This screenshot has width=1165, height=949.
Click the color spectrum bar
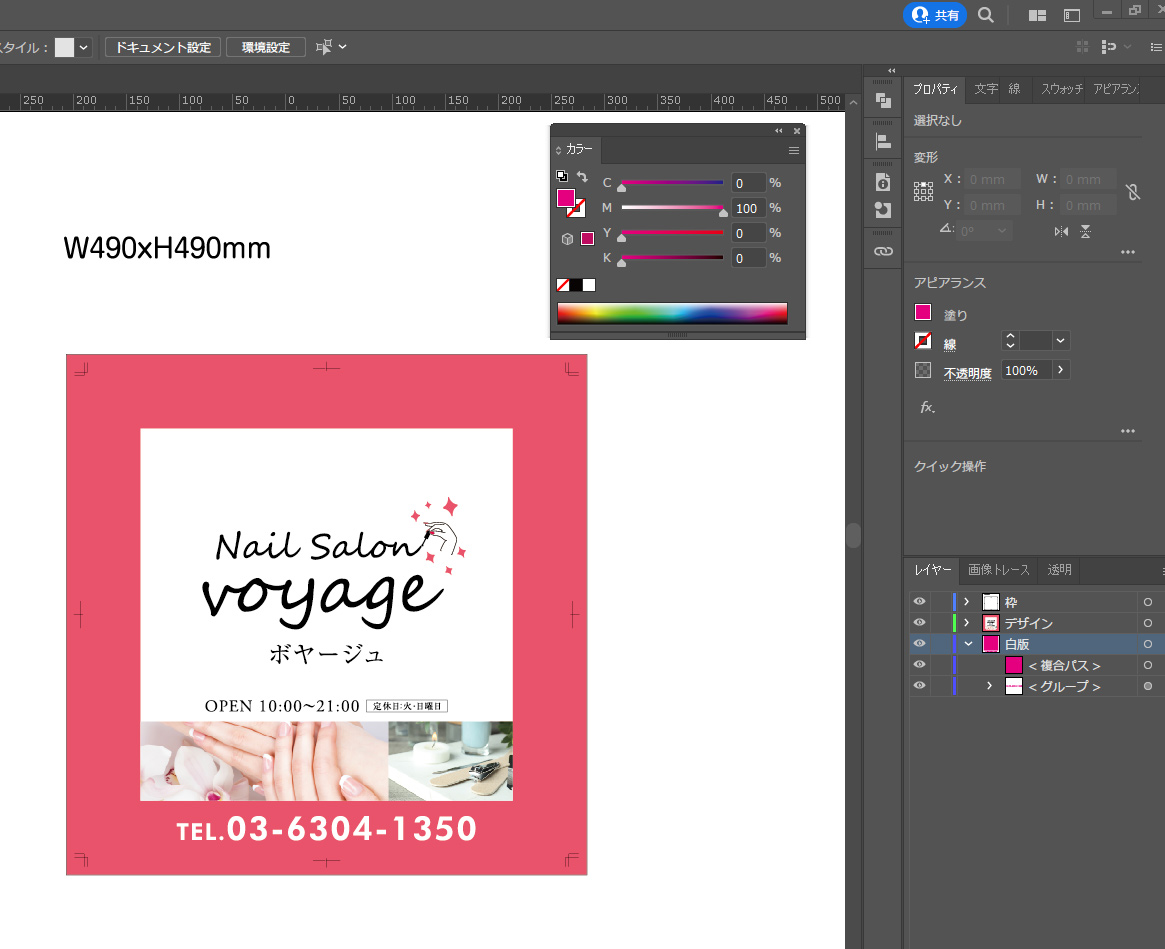point(672,313)
